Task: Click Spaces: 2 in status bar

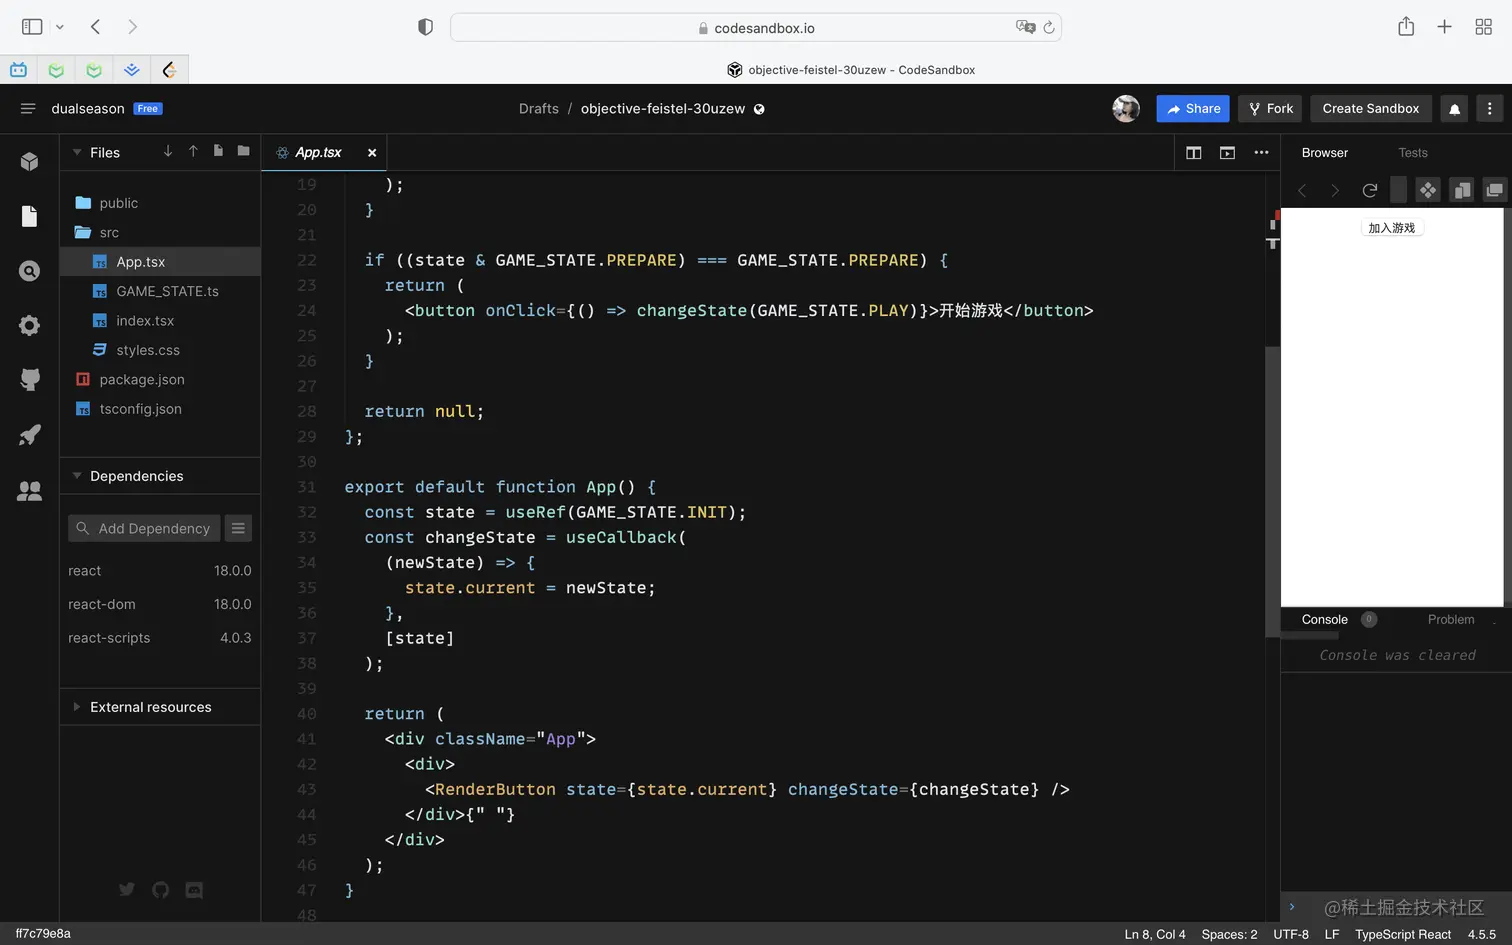Action: tap(1229, 934)
